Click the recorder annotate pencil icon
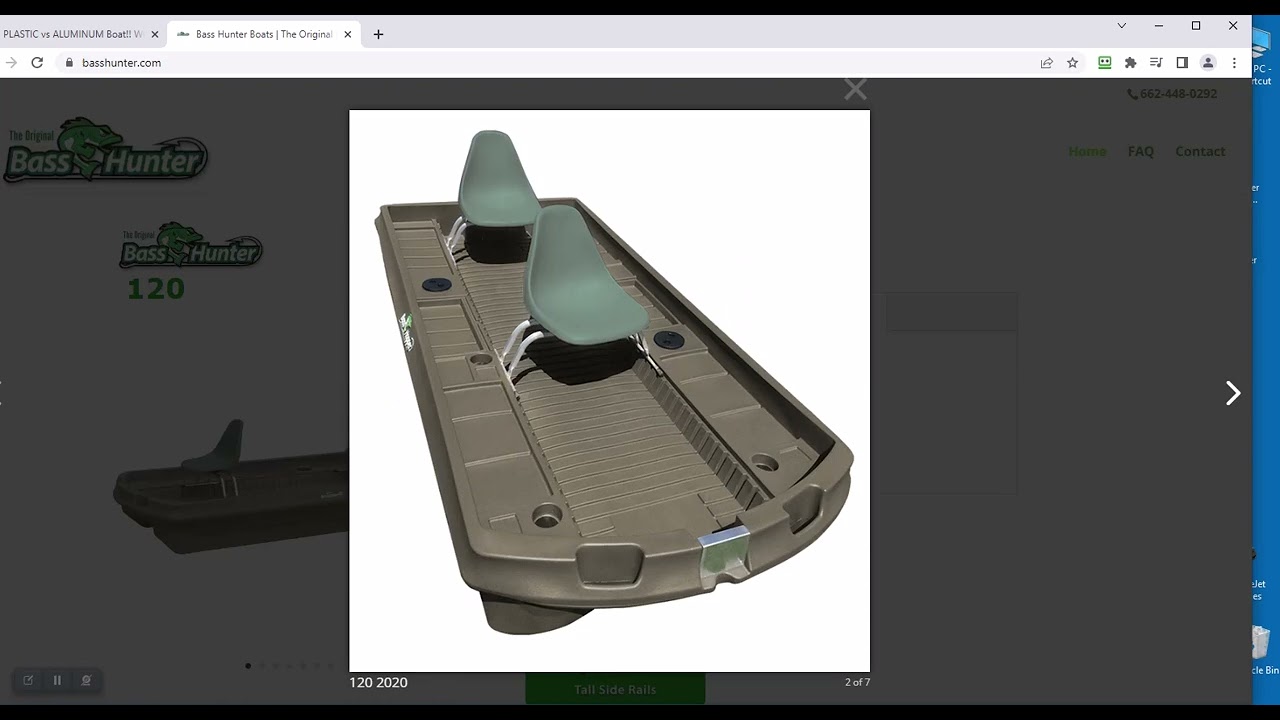Image resolution: width=1280 pixels, height=720 pixels. coord(28,680)
